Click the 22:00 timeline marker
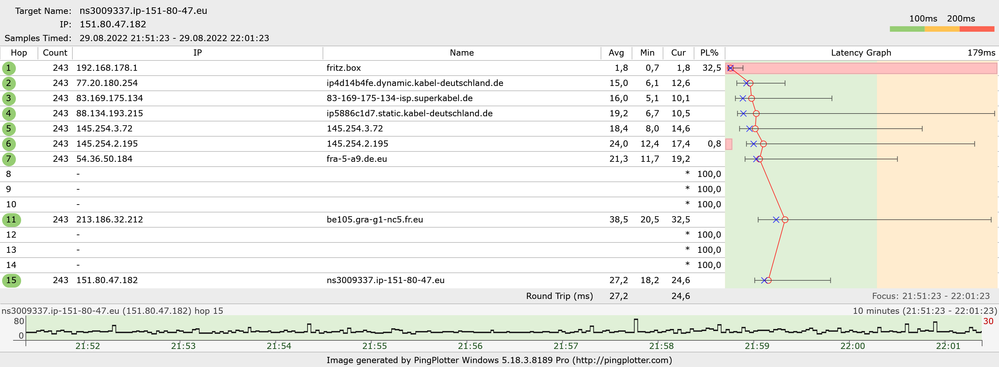 coord(852,345)
